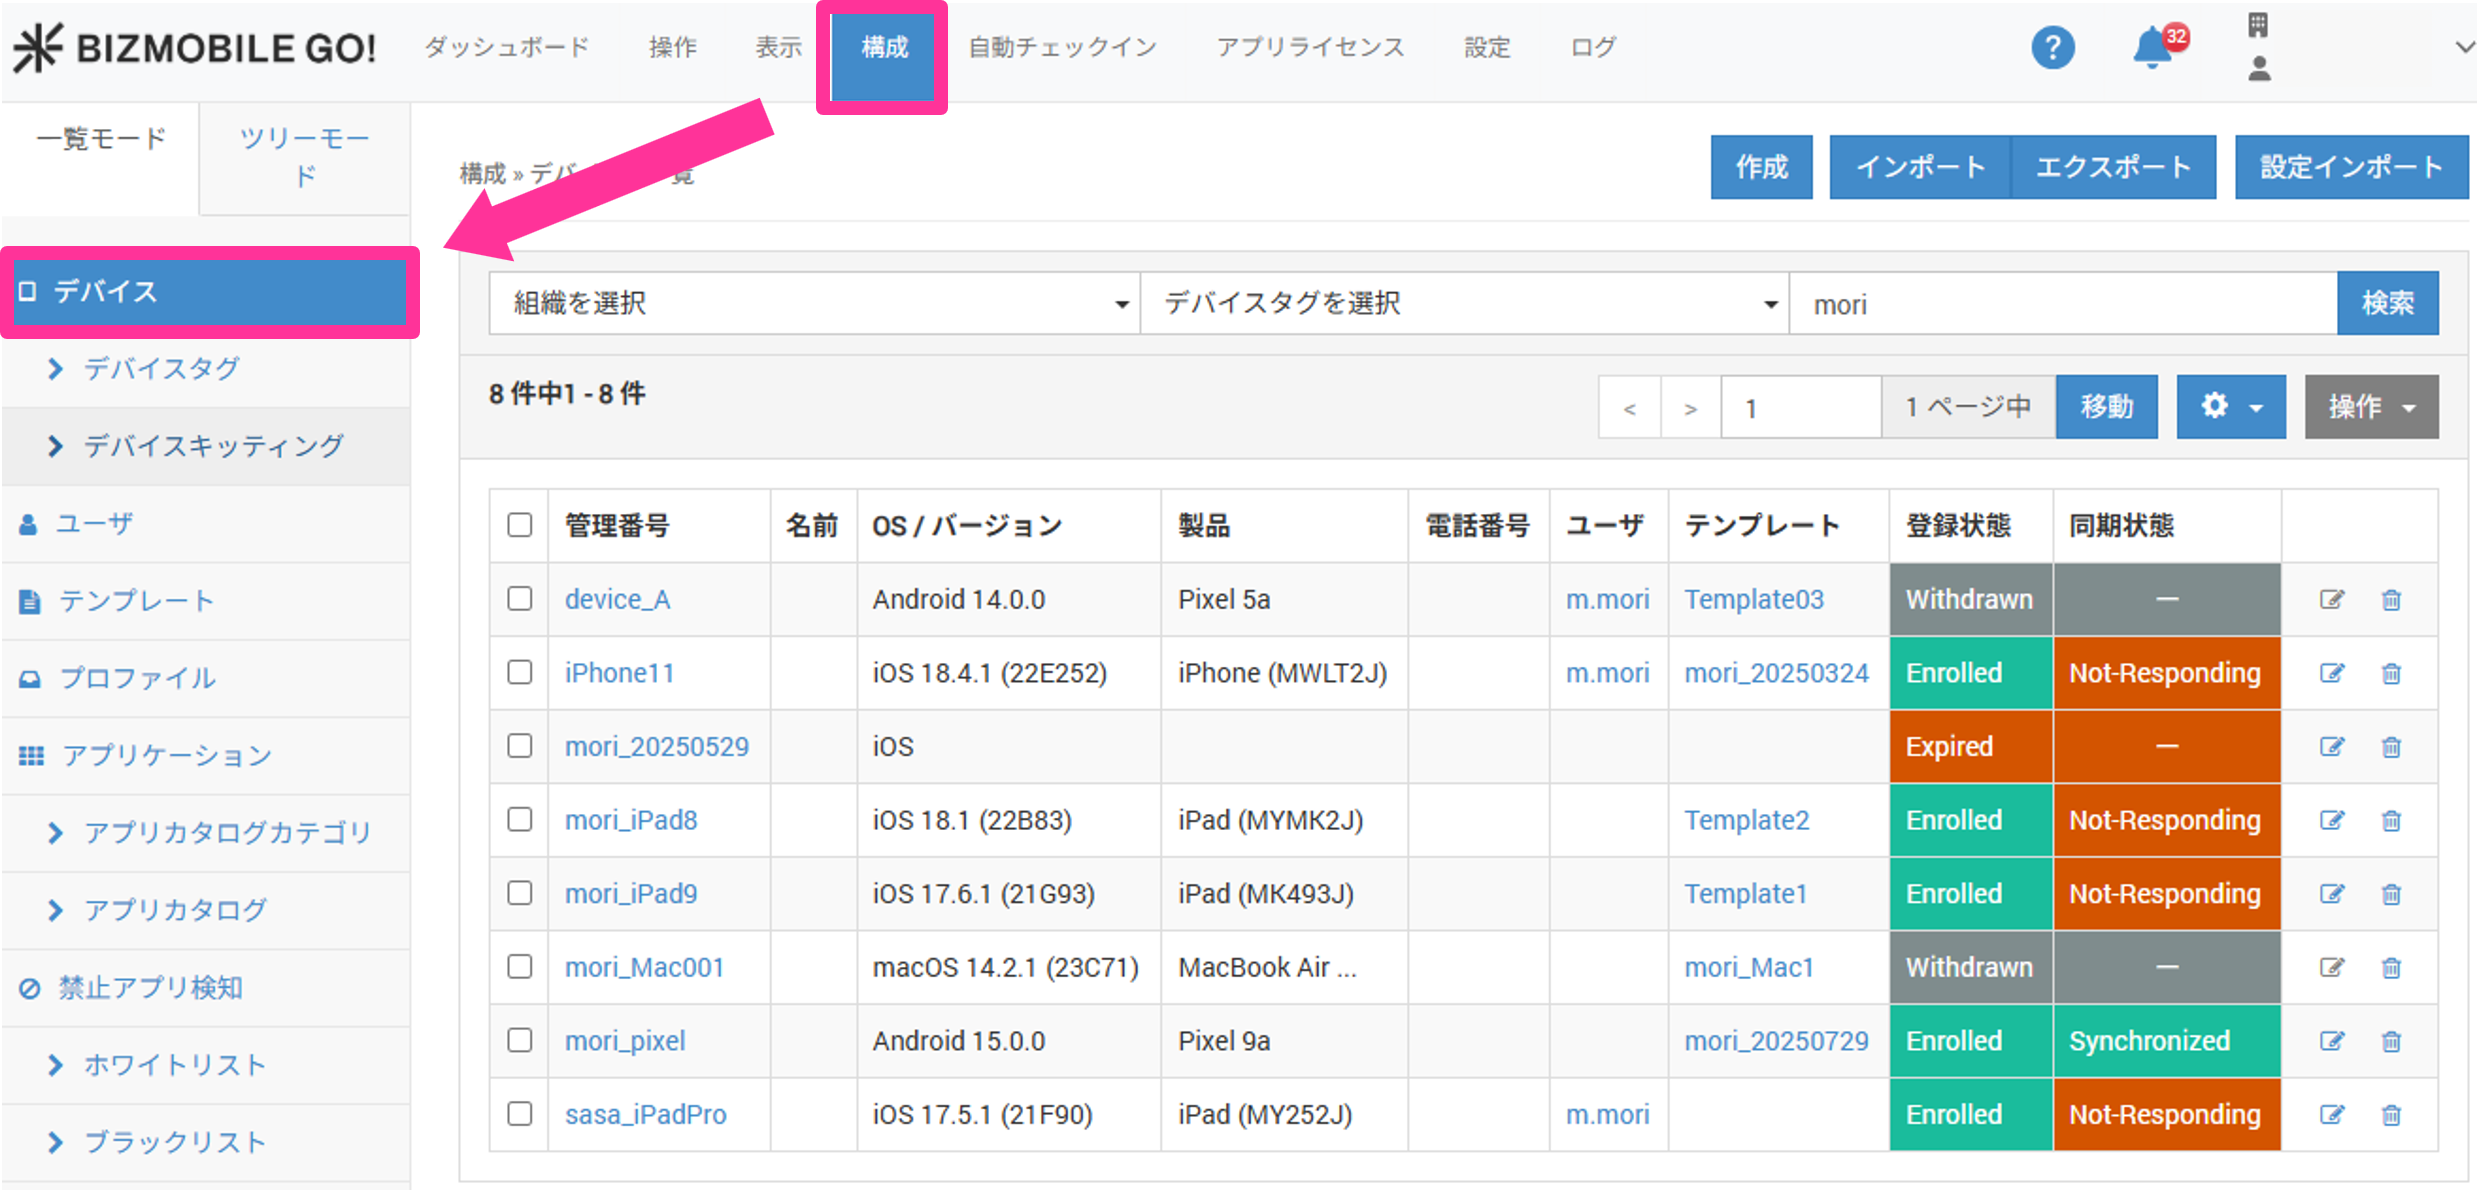Open the gear column settings dropdown
The height and width of the screenshot is (1190, 2477).
point(2230,407)
